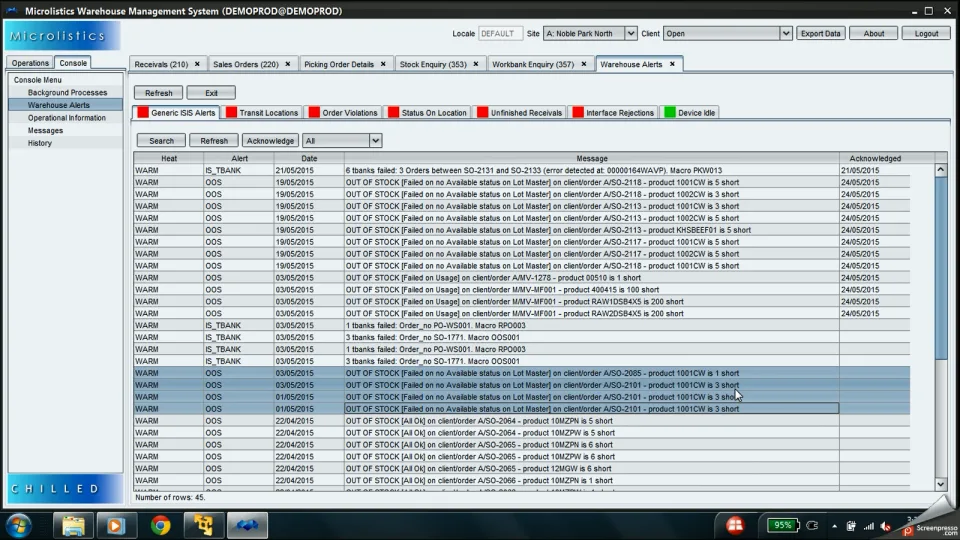The height and width of the screenshot is (540, 960).
Task: Select the blue Microlistics taskbar icon
Action: (x=247, y=525)
